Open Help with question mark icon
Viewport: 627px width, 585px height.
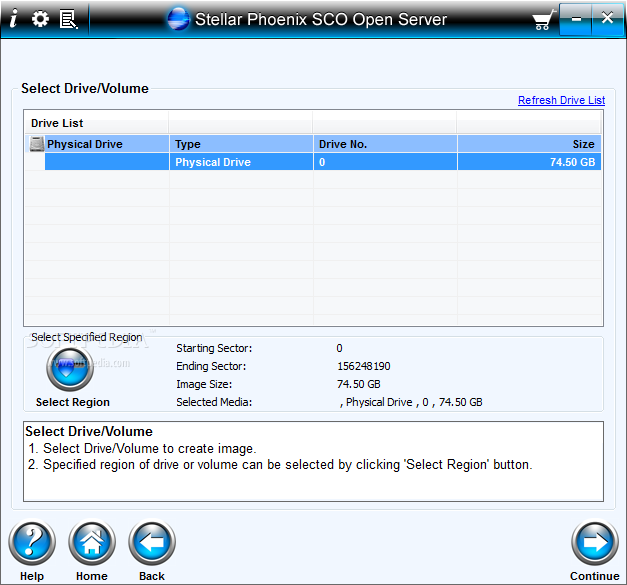(32, 542)
